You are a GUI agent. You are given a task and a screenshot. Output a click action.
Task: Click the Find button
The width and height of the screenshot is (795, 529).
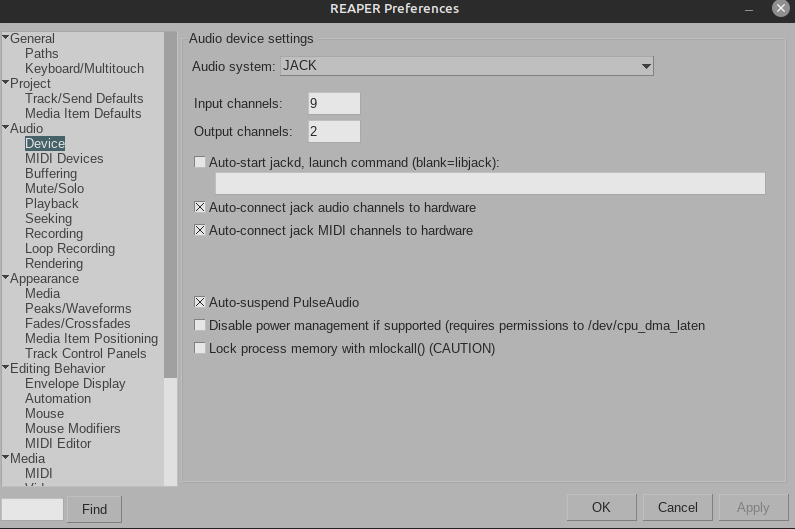point(94,509)
